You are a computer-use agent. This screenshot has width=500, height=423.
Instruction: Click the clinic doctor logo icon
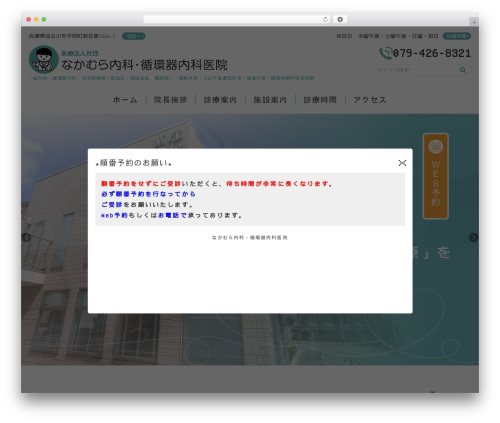pyautogui.click(x=44, y=59)
